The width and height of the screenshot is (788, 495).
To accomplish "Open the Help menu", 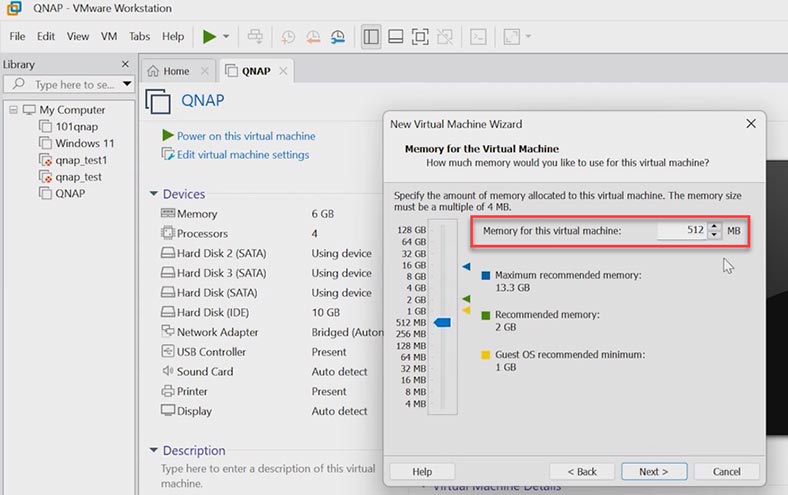I will coord(173,36).
